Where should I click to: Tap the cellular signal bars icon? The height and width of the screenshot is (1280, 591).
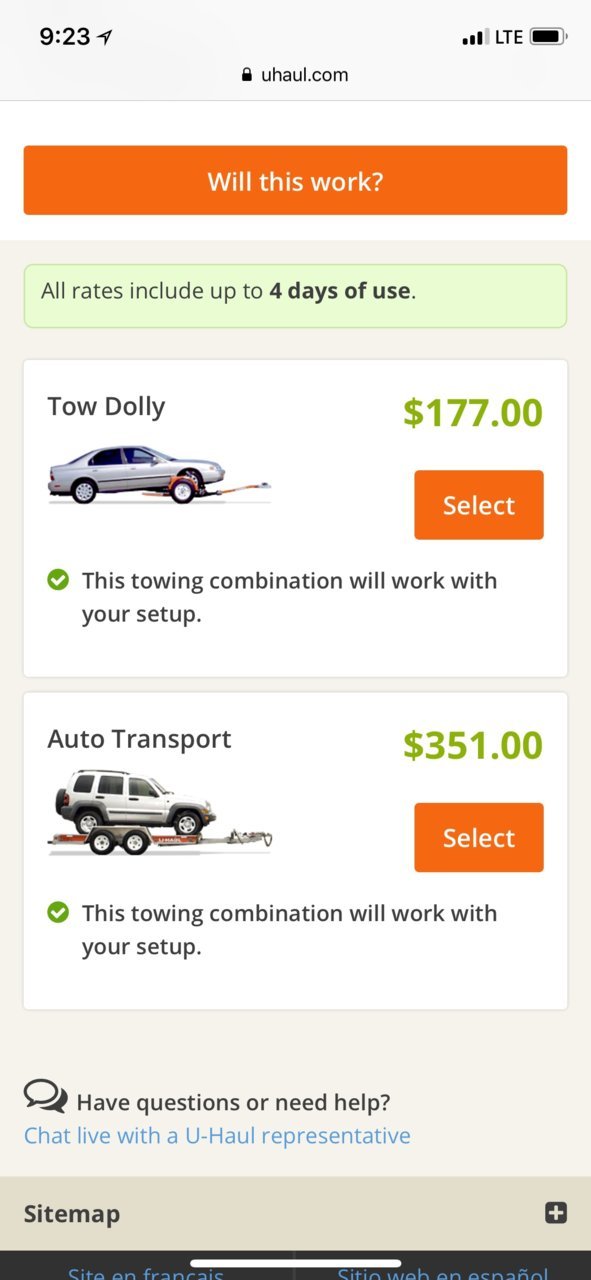pos(474,38)
